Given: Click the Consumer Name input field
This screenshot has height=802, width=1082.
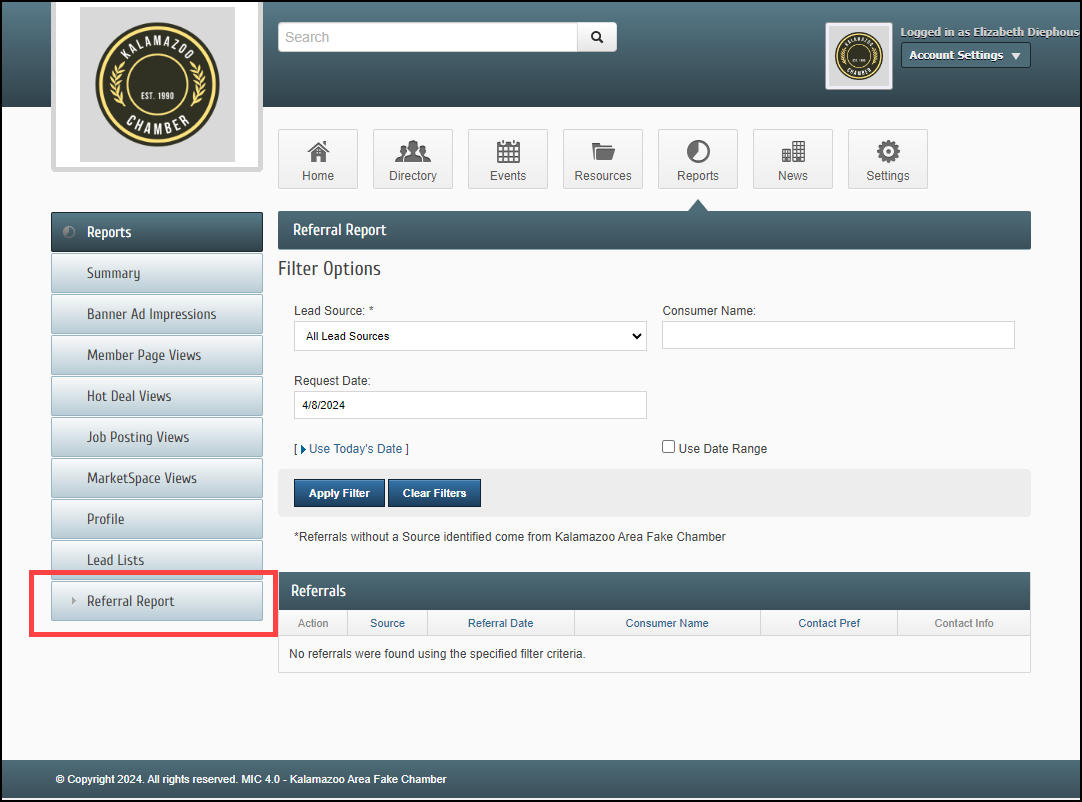Looking at the screenshot, I should point(838,335).
